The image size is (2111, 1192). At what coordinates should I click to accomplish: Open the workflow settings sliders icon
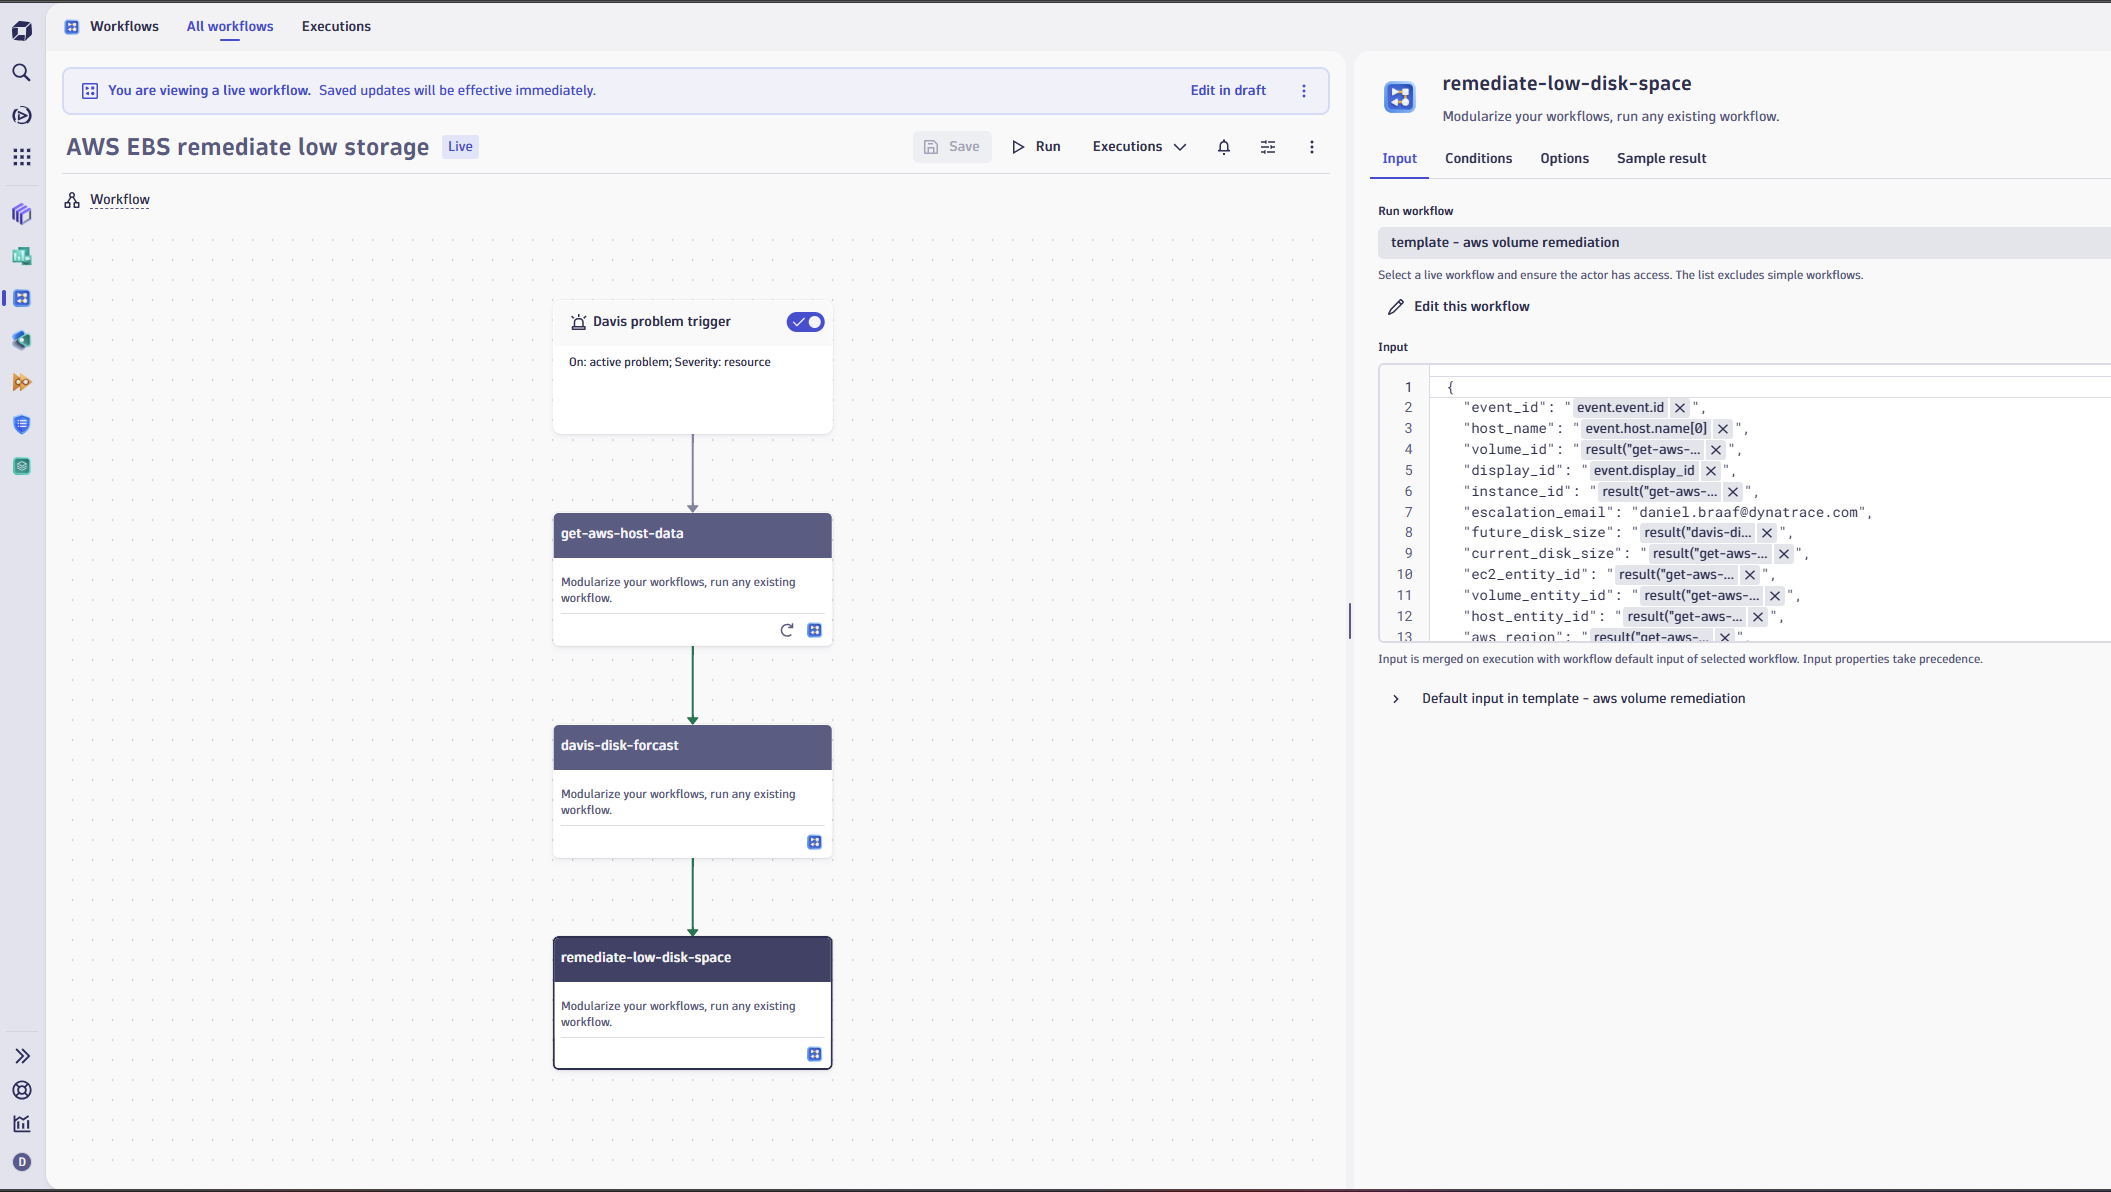[x=1267, y=147]
